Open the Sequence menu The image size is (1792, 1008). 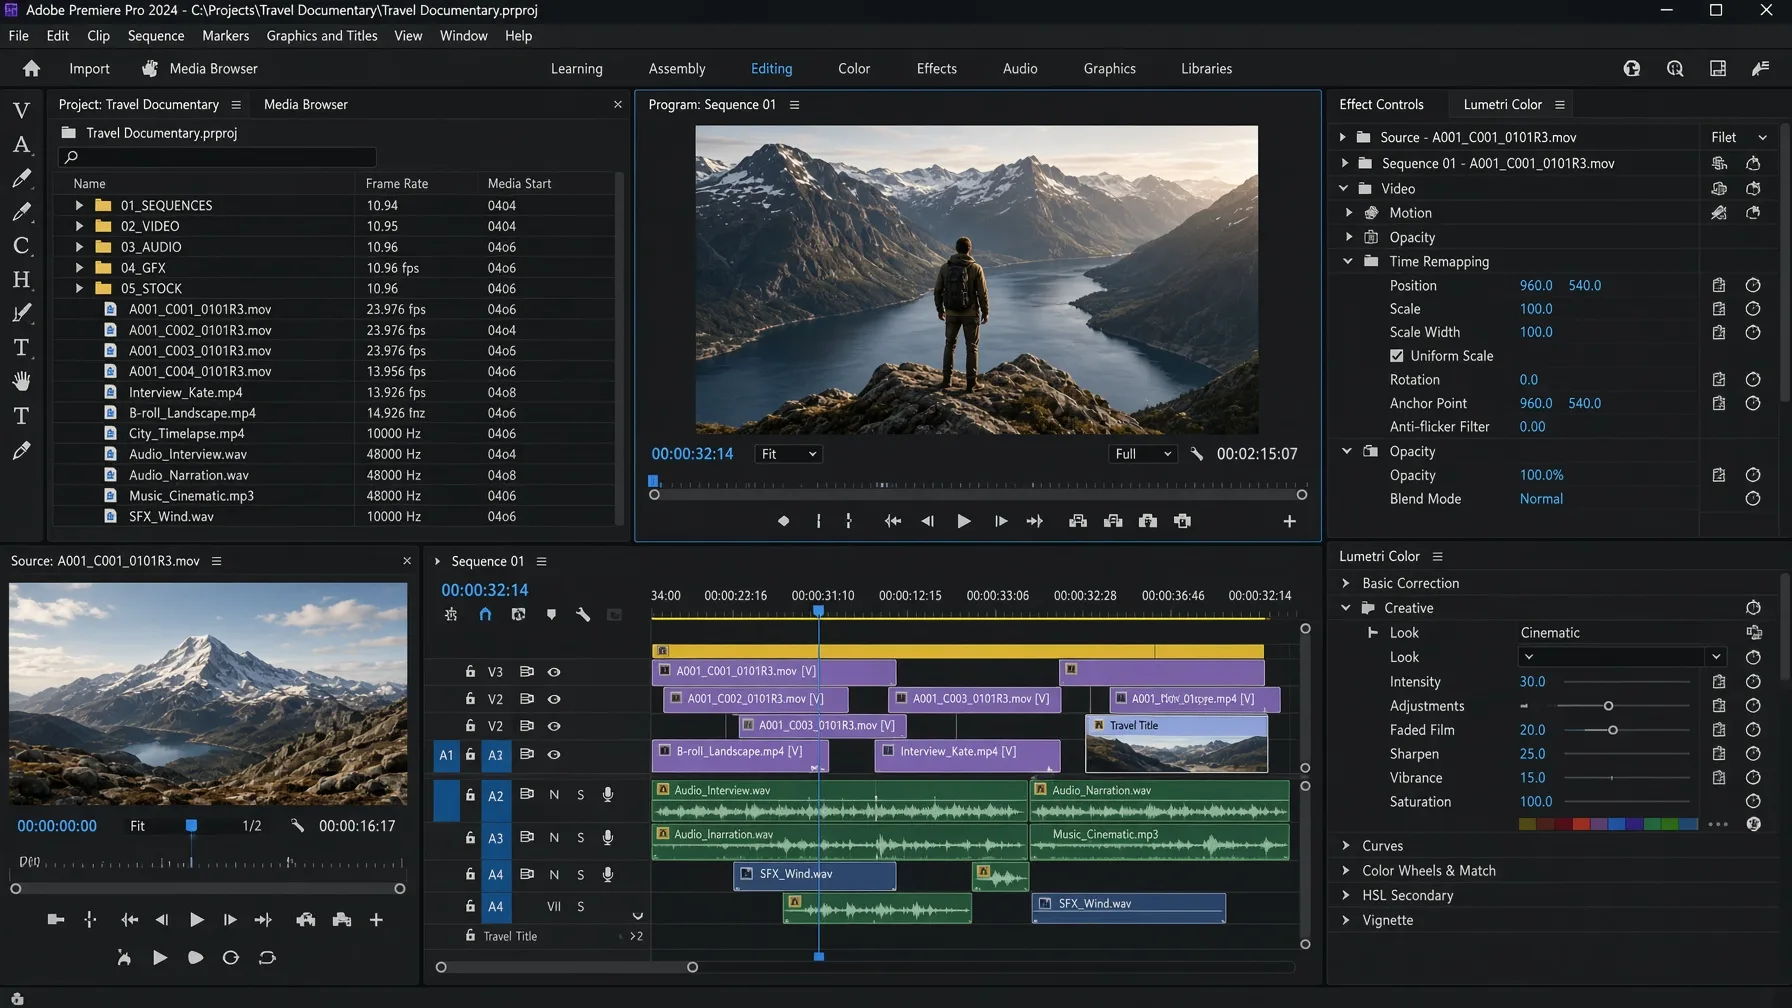point(156,35)
